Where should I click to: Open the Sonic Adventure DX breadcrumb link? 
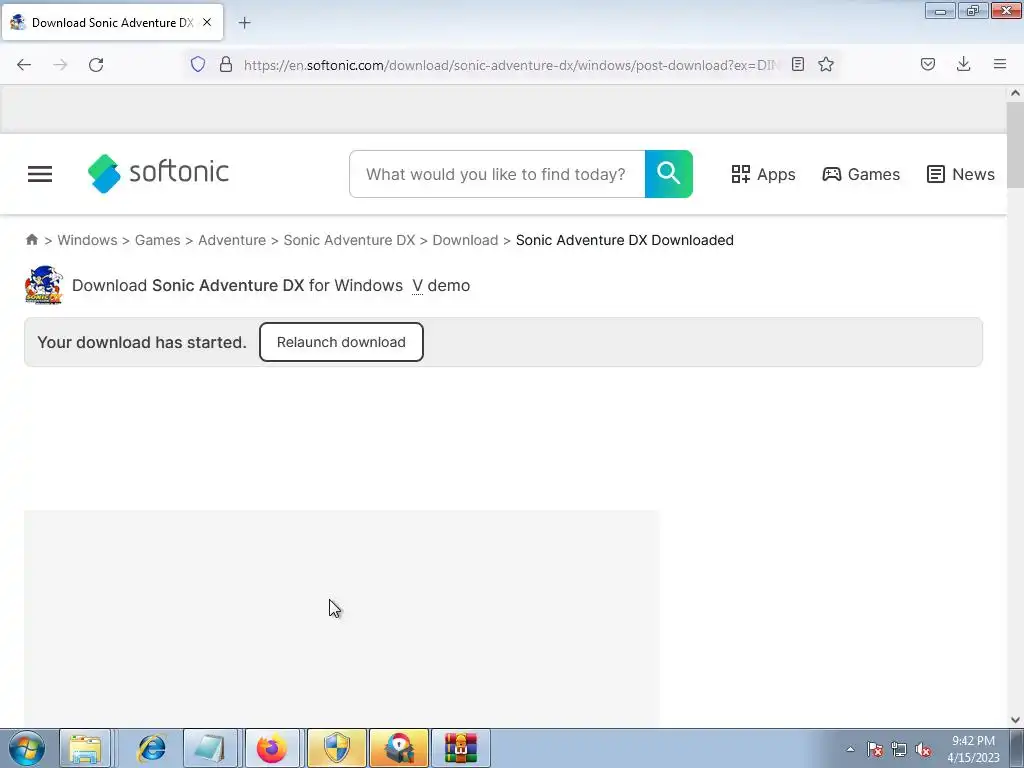pyautogui.click(x=349, y=240)
